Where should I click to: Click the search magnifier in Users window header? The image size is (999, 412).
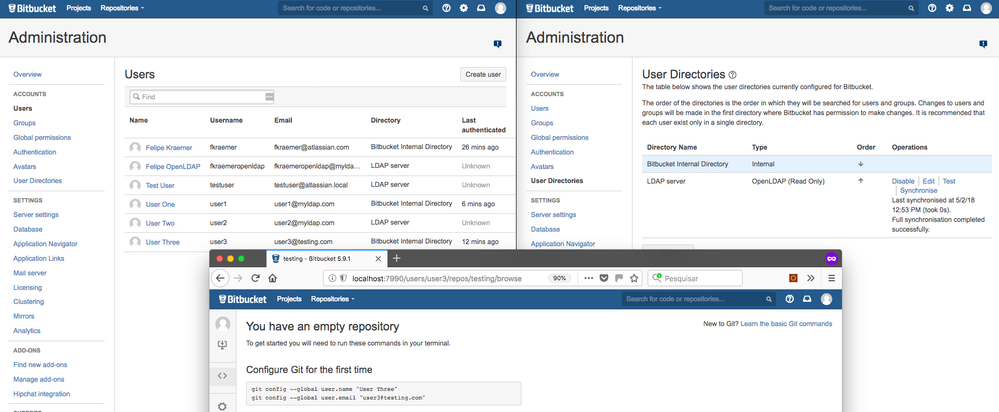click(x=426, y=8)
